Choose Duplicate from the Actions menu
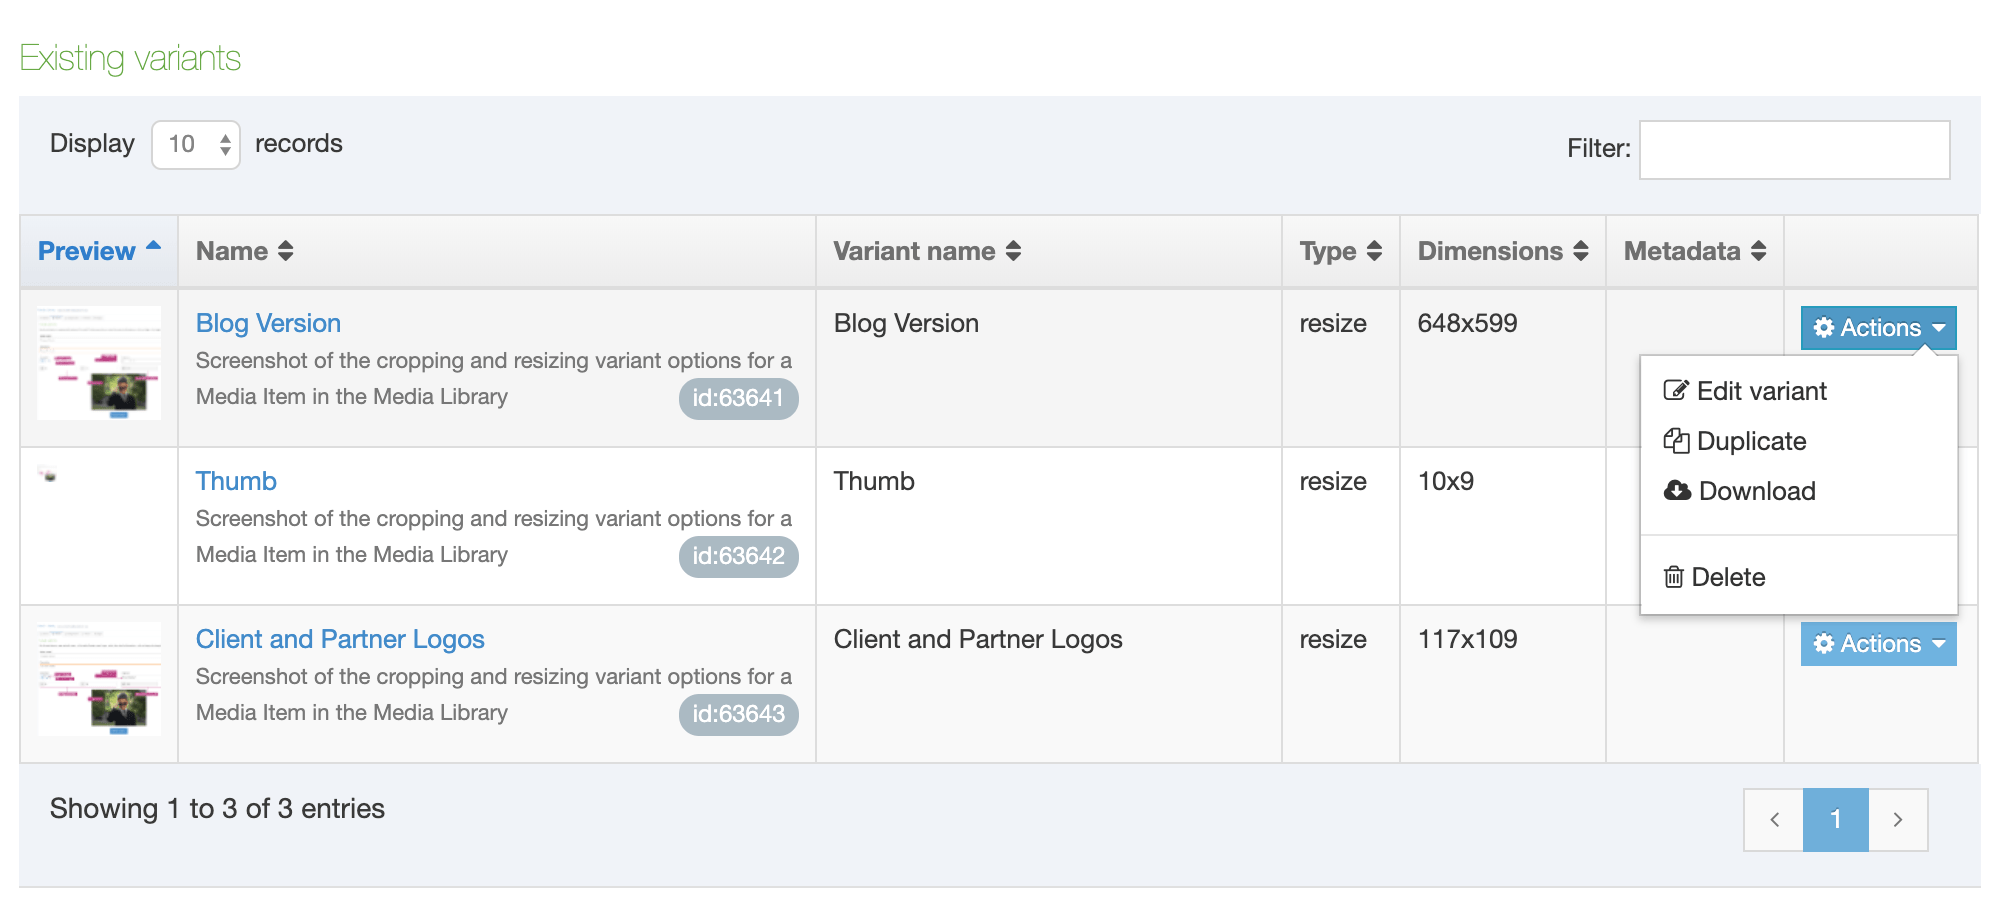The image size is (2000, 900). pos(1751,441)
